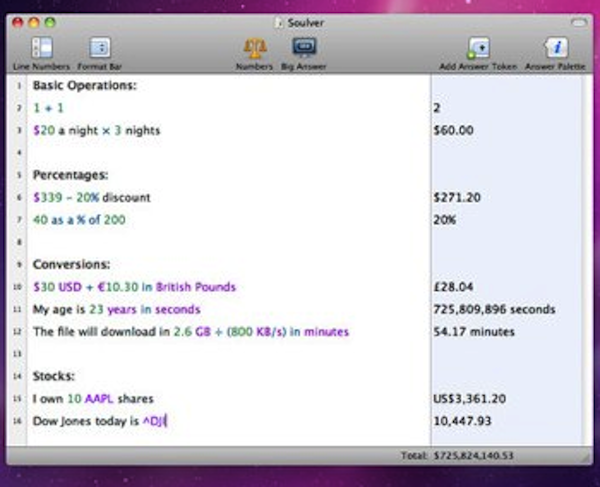
Task: Click the '40 as a % of 200' line
Action: (x=79, y=220)
